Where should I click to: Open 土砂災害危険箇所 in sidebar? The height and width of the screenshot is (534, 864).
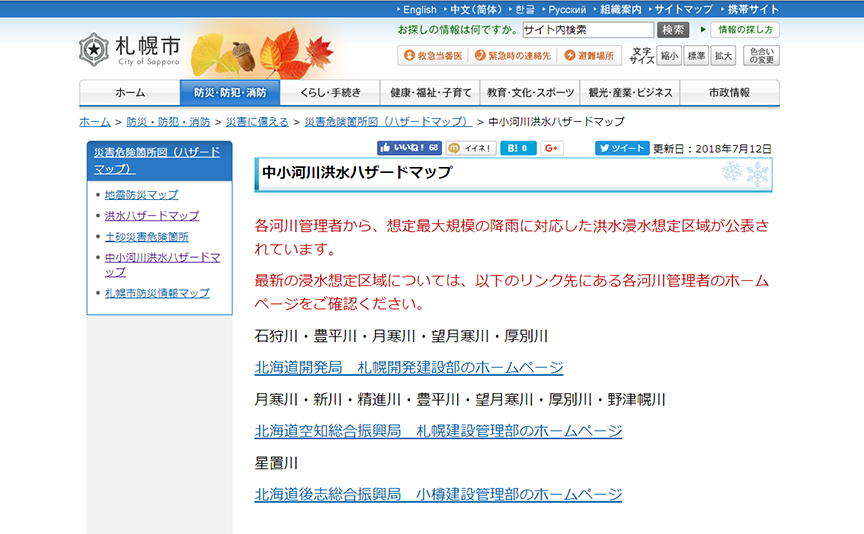[147, 236]
